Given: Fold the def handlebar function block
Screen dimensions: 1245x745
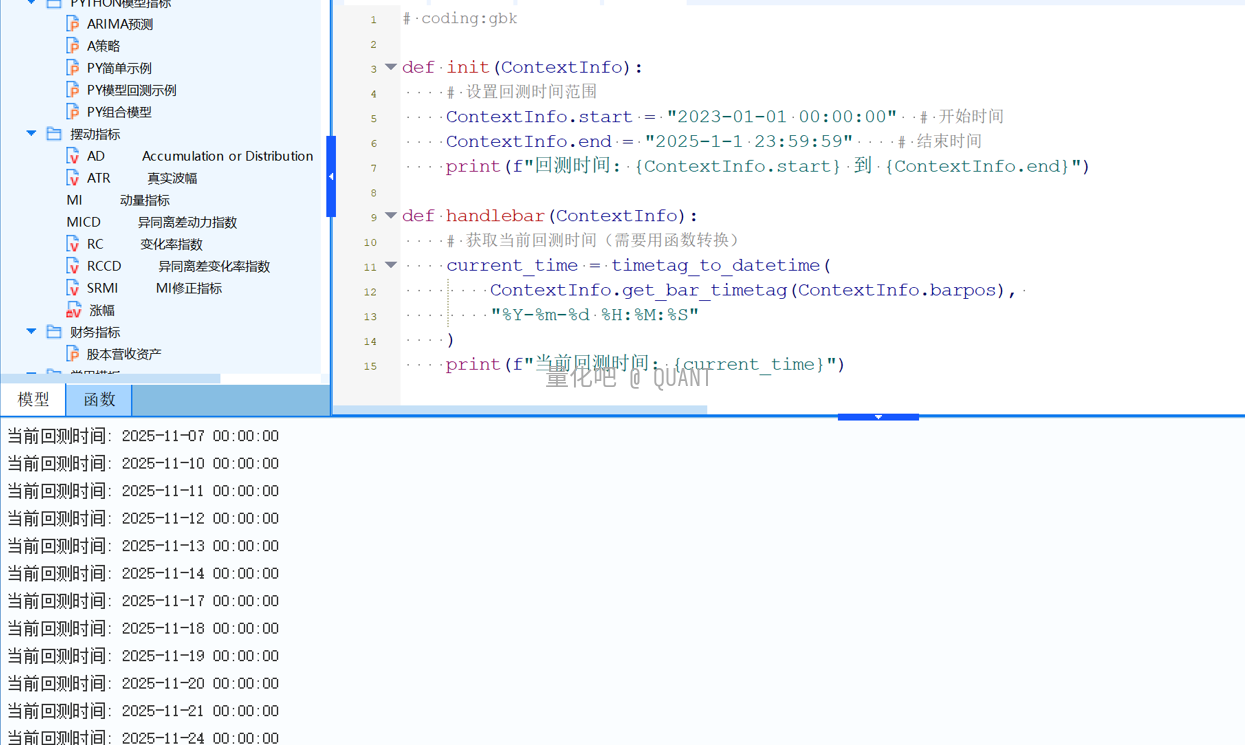Looking at the screenshot, I should tap(391, 215).
